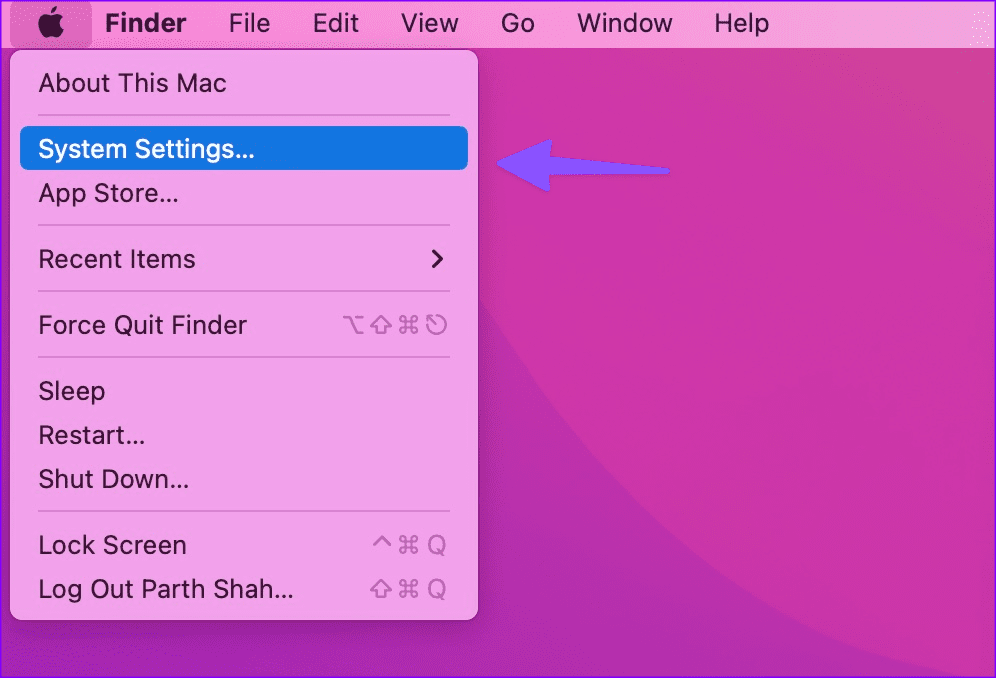The height and width of the screenshot is (678, 996).
Task: Select Log Out Parth Shah…
Action: tap(244, 589)
